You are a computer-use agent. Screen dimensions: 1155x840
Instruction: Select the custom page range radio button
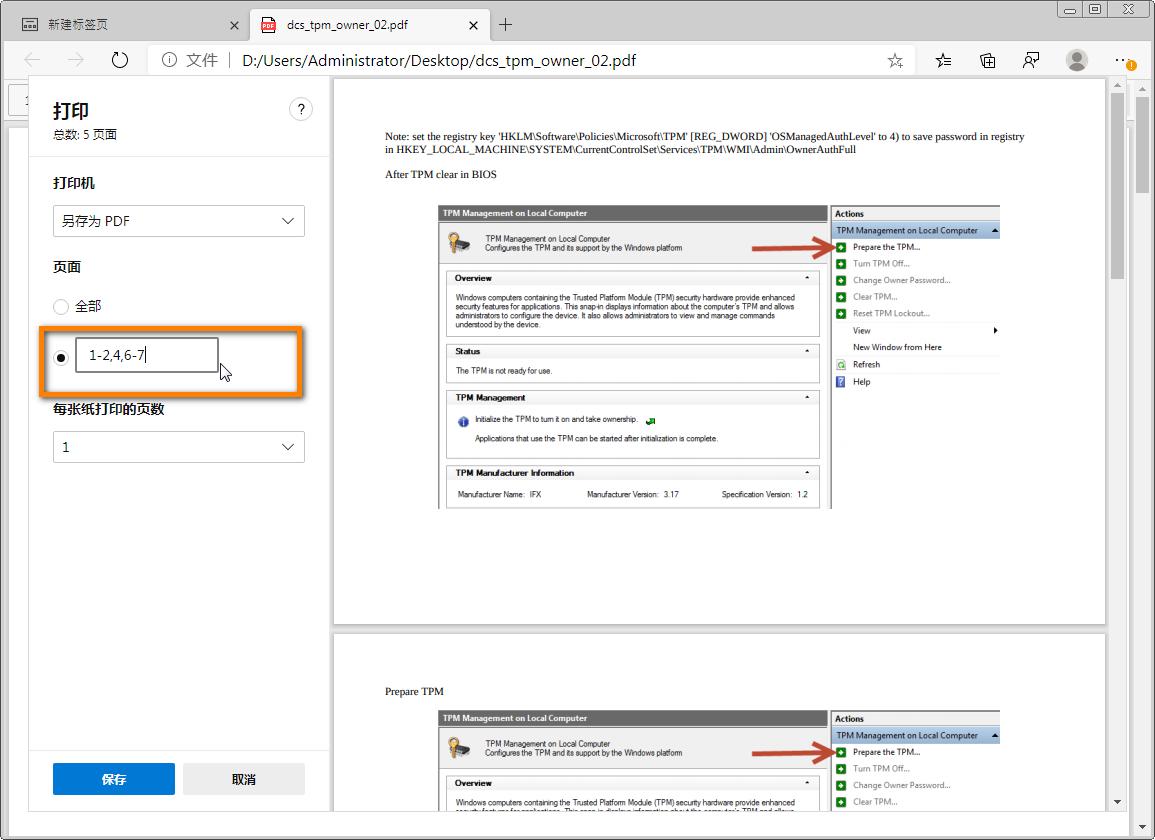pyautogui.click(x=61, y=356)
